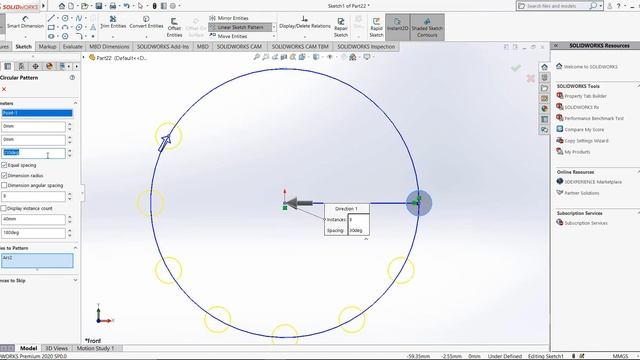This screenshot has height=360, width=640.
Task: Open Linear Sketch Pattern dropdown arrow
Action: 274,27
